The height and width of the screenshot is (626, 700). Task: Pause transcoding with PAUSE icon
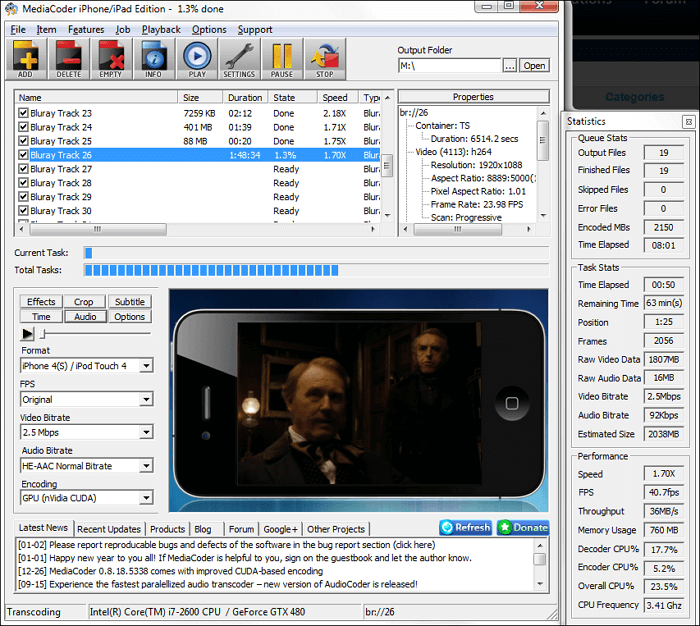click(282, 60)
